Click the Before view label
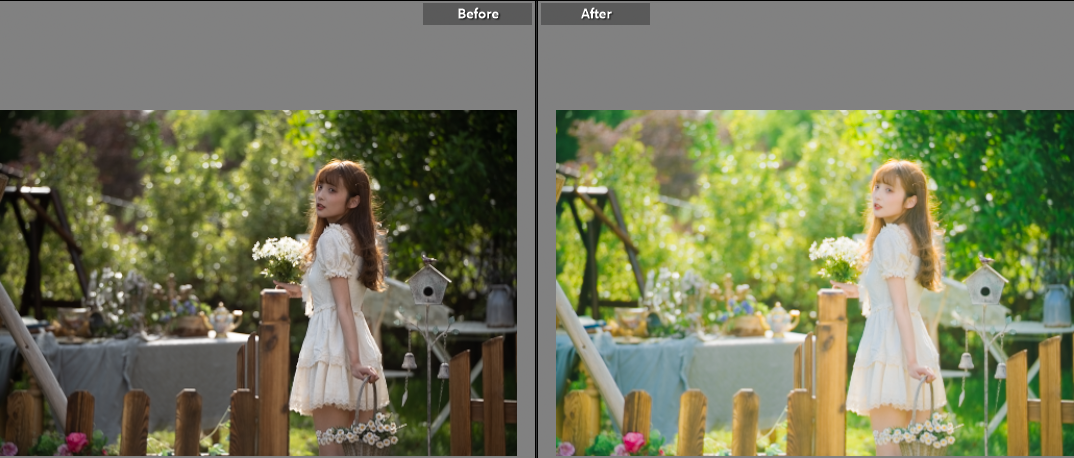The height and width of the screenshot is (458, 1074). pyautogui.click(x=477, y=14)
